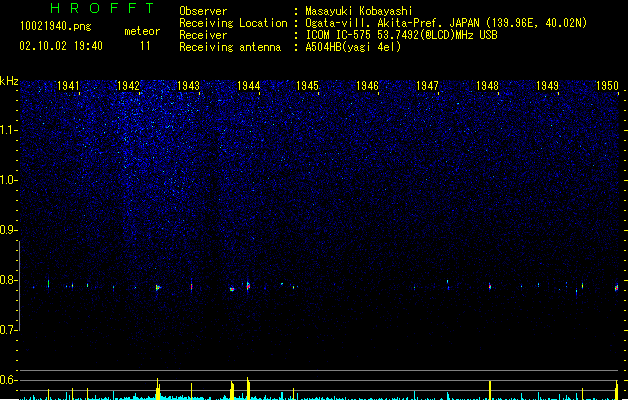Screen dimensions: 629x400
Task: Click the 1945 time marker
Action: 307,86
